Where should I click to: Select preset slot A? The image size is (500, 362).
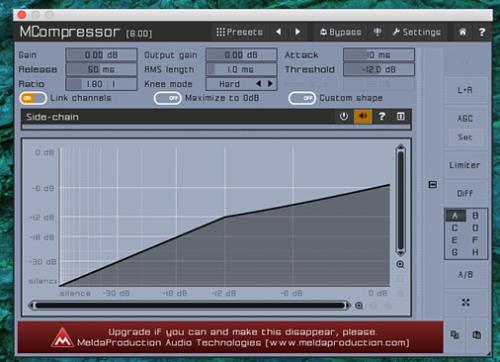point(454,216)
